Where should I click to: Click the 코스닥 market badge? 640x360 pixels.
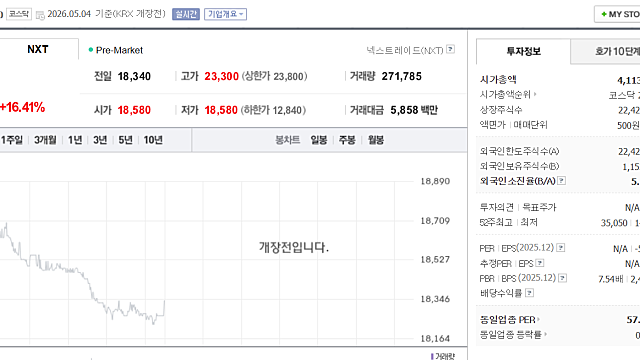pos(19,14)
